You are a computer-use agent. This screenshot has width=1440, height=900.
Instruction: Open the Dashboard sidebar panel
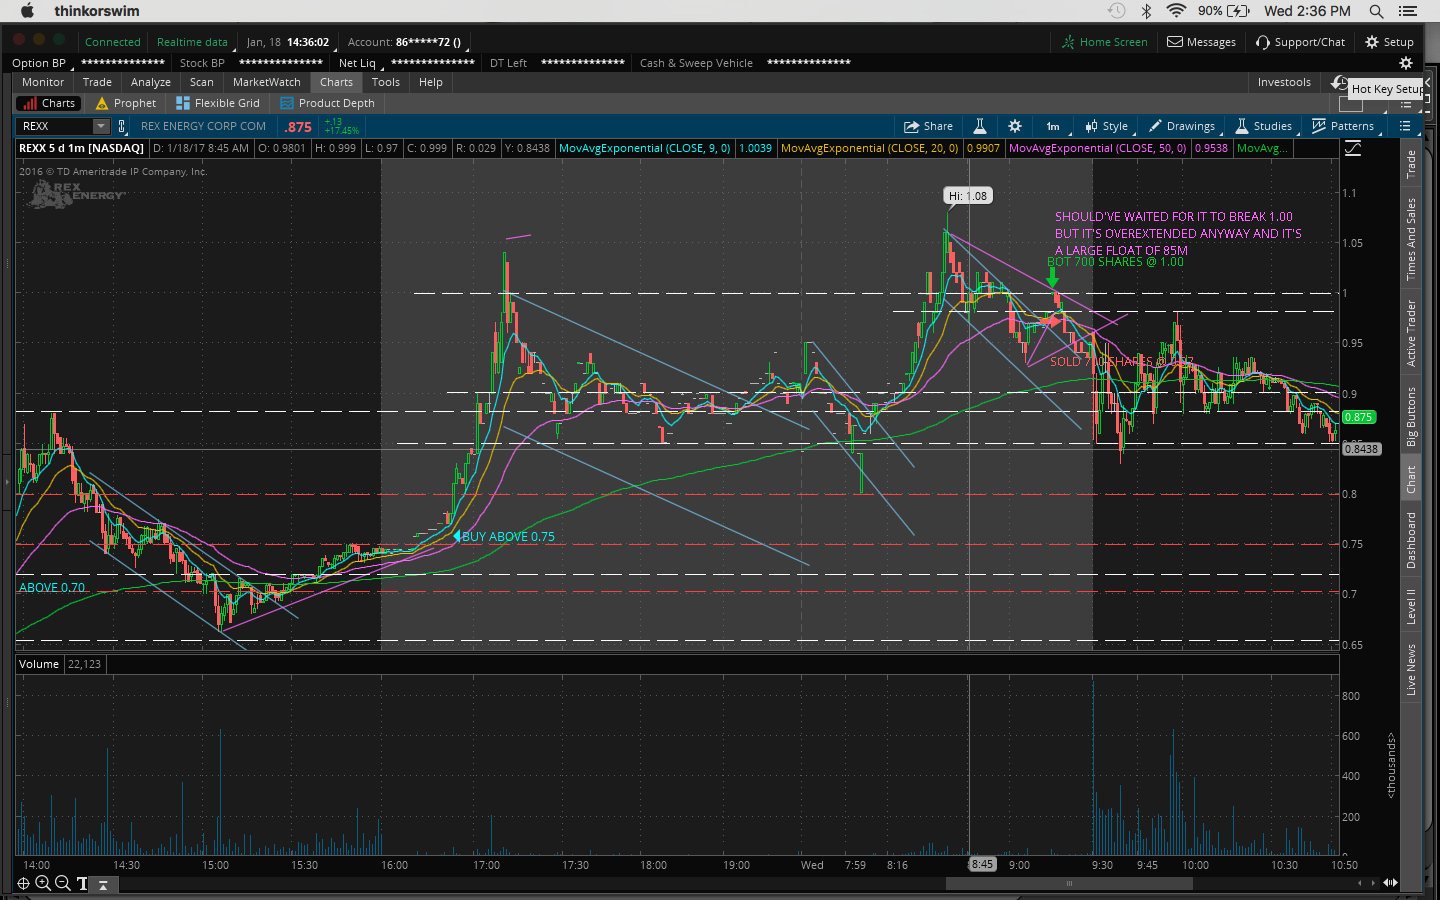coord(1411,541)
